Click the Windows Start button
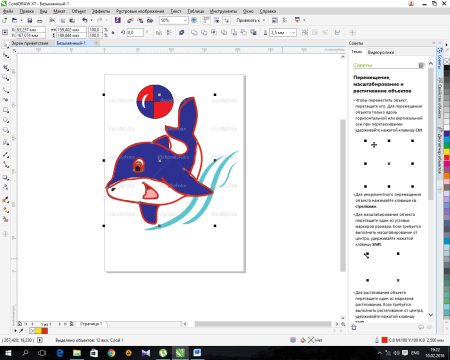Screen dimensions: 450x360 [8, 353]
